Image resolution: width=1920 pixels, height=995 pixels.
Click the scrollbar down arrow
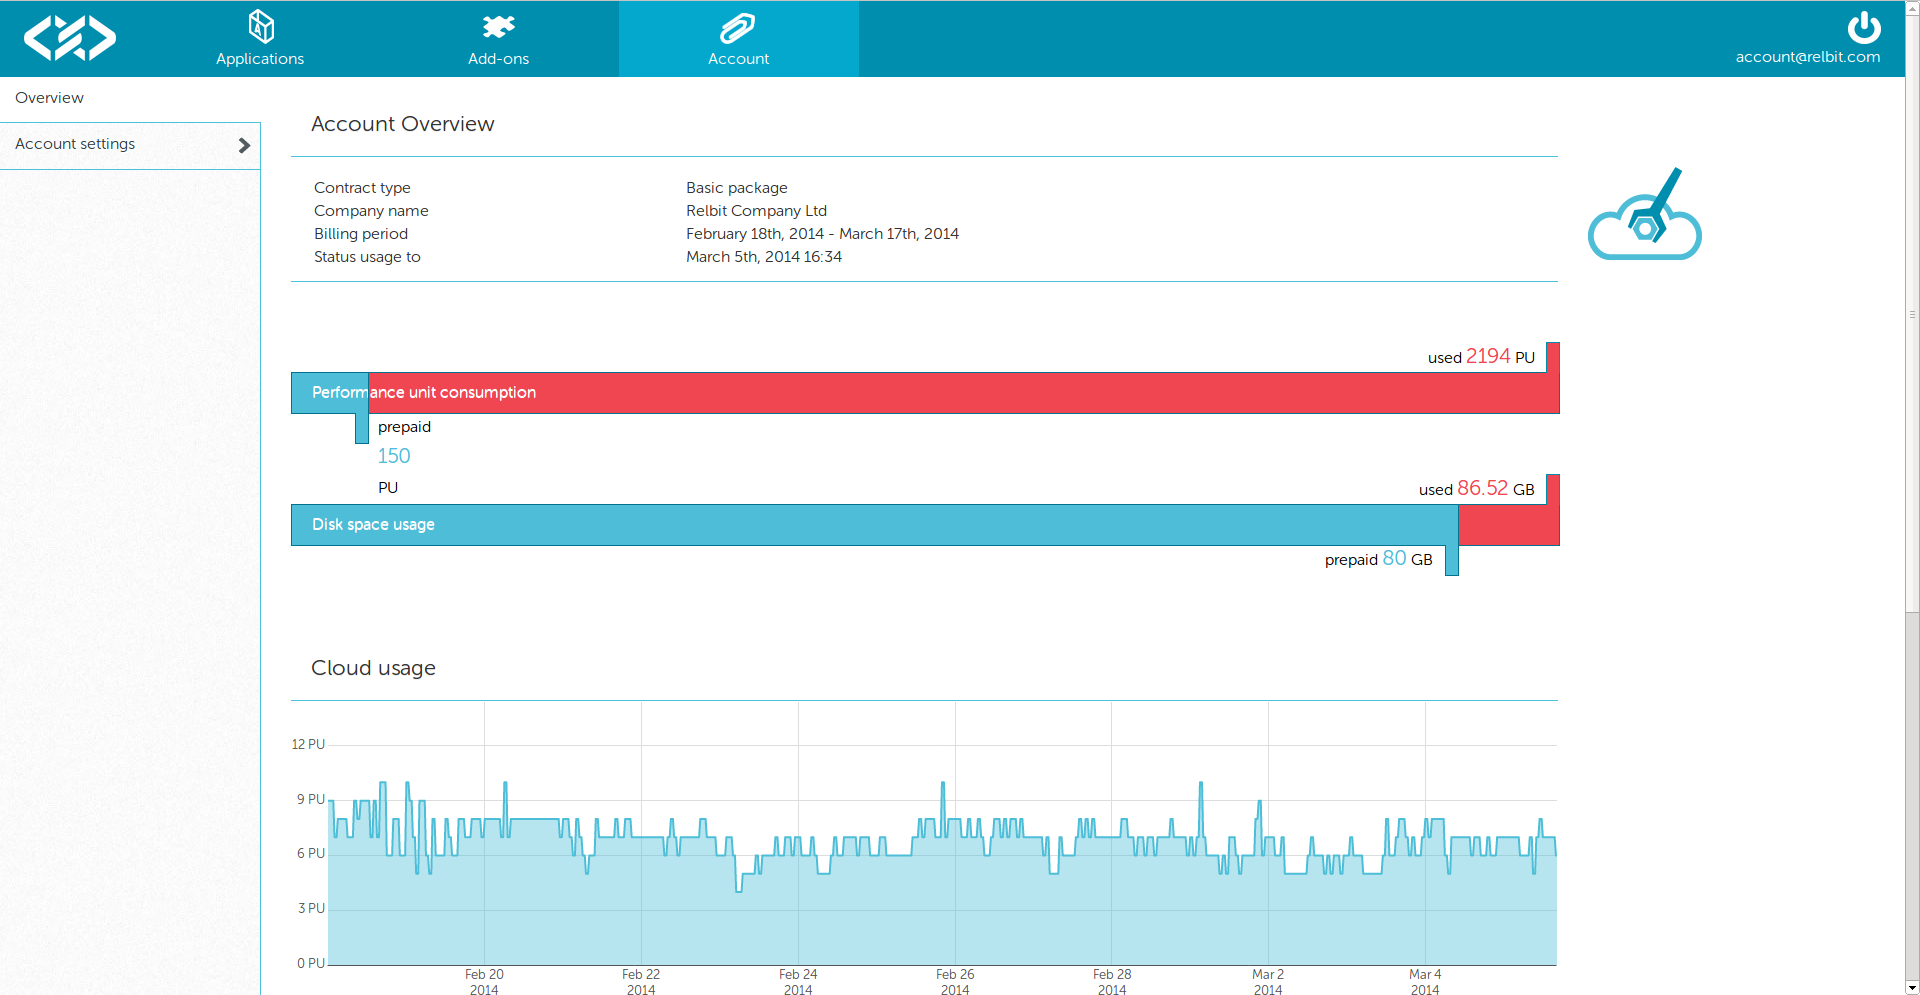(1912, 987)
